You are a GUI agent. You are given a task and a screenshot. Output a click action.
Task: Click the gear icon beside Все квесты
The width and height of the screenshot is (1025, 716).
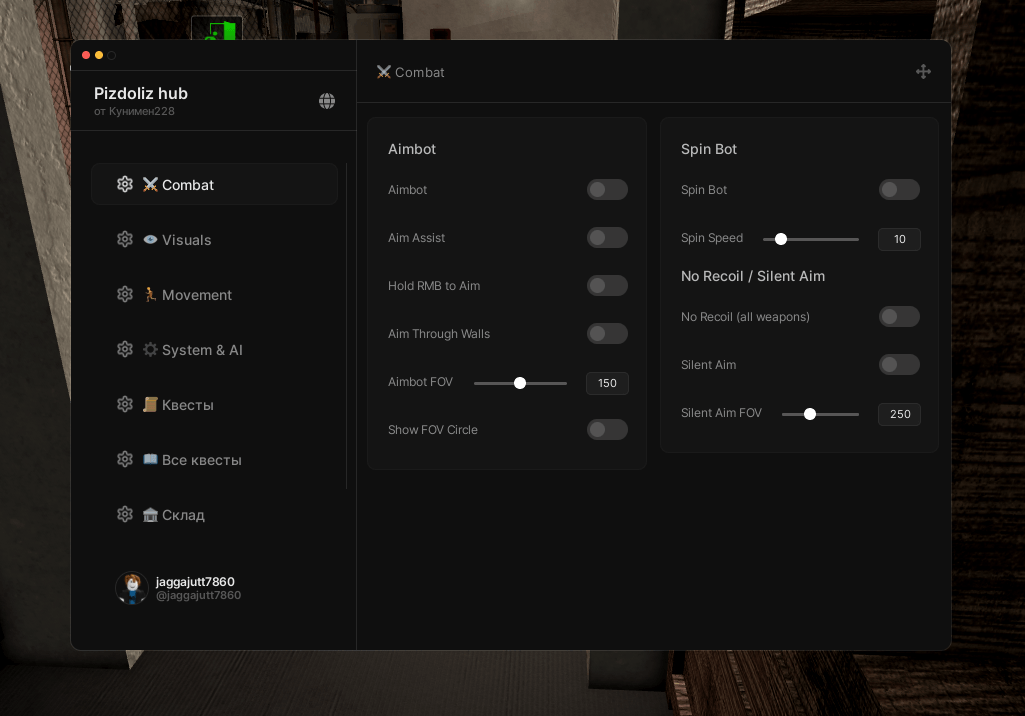125,459
